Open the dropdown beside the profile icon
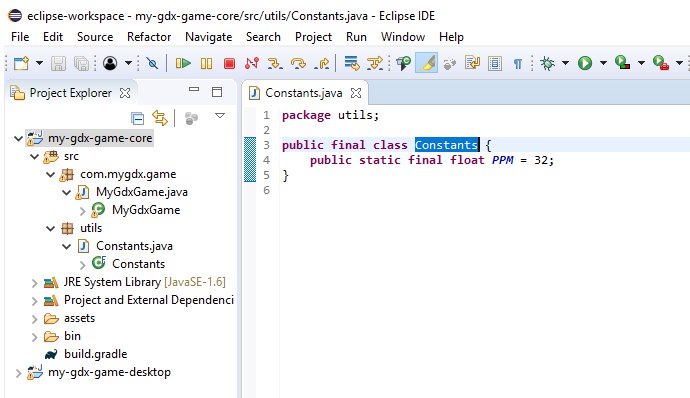 tap(128, 63)
